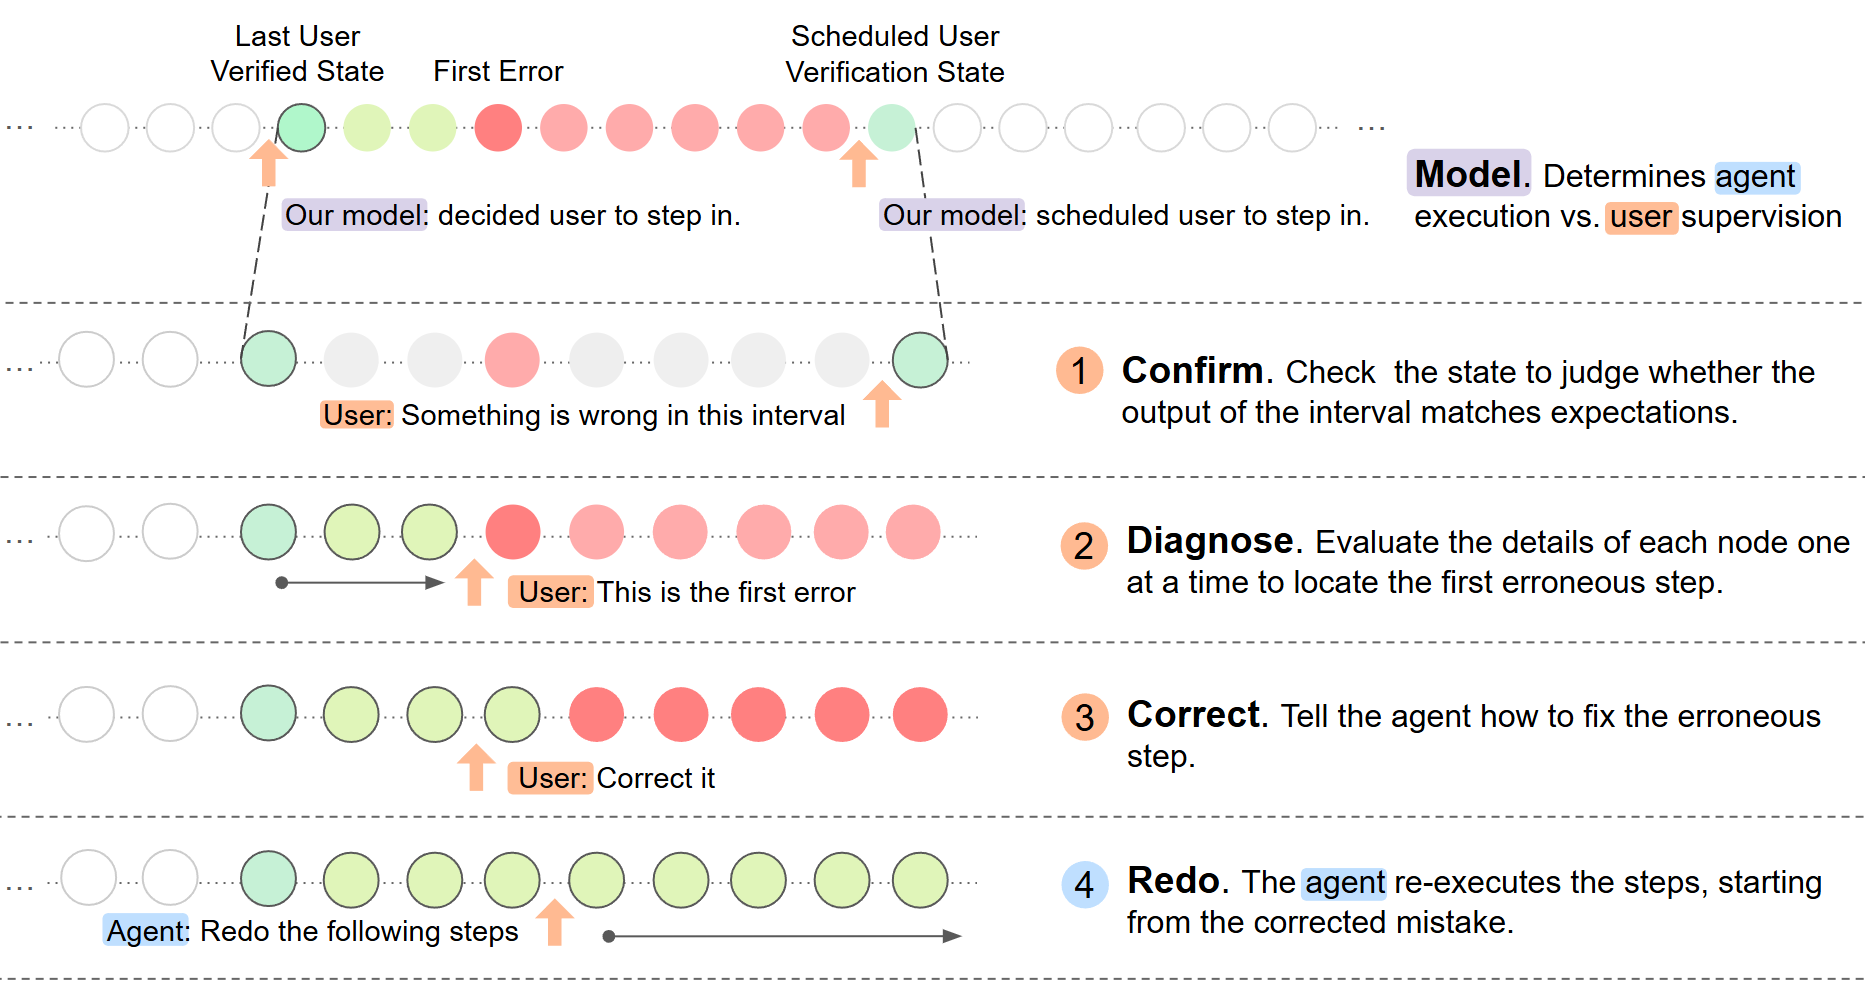Select the single pink circle in the Confirm row

point(512,360)
